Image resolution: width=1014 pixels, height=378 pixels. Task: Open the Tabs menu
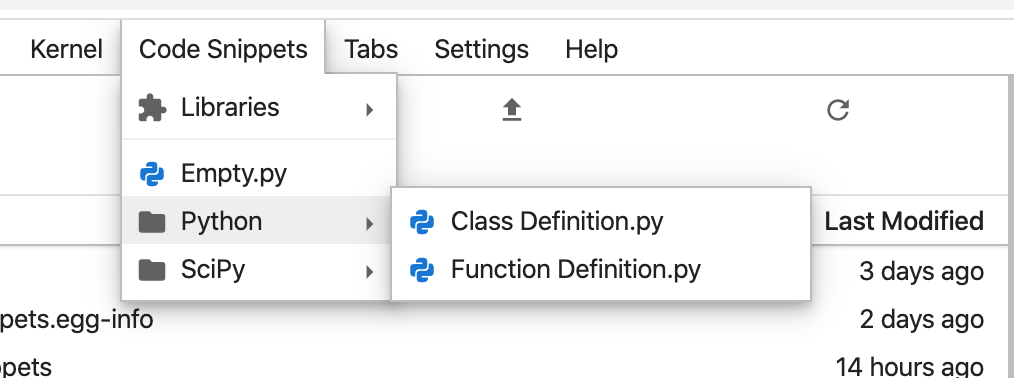(371, 49)
